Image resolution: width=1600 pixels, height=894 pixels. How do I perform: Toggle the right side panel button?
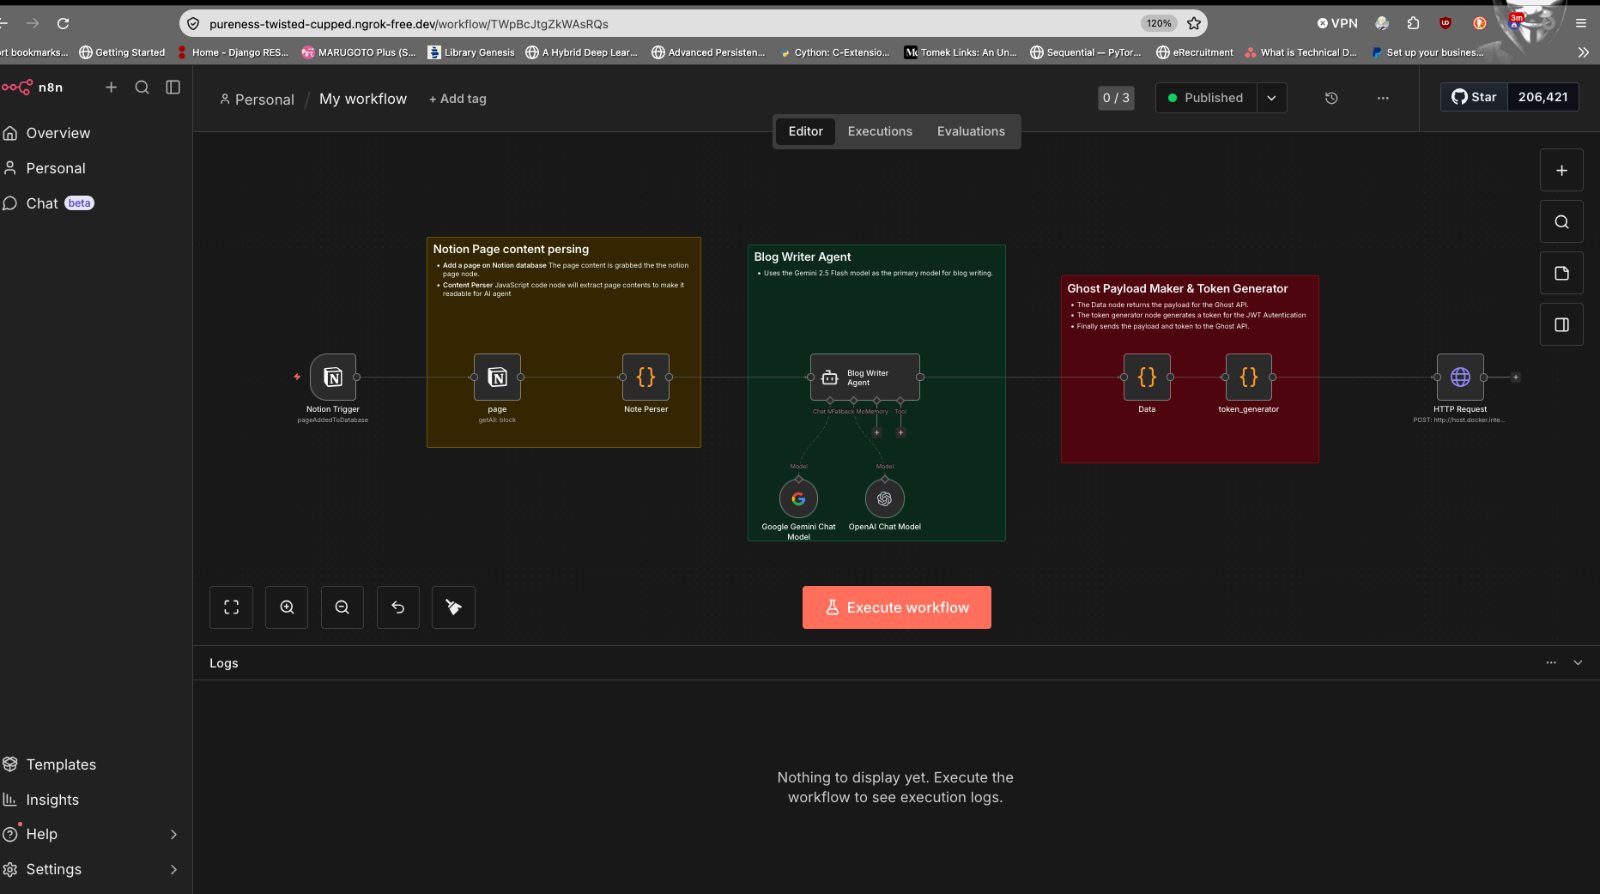tap(1561, 325)
